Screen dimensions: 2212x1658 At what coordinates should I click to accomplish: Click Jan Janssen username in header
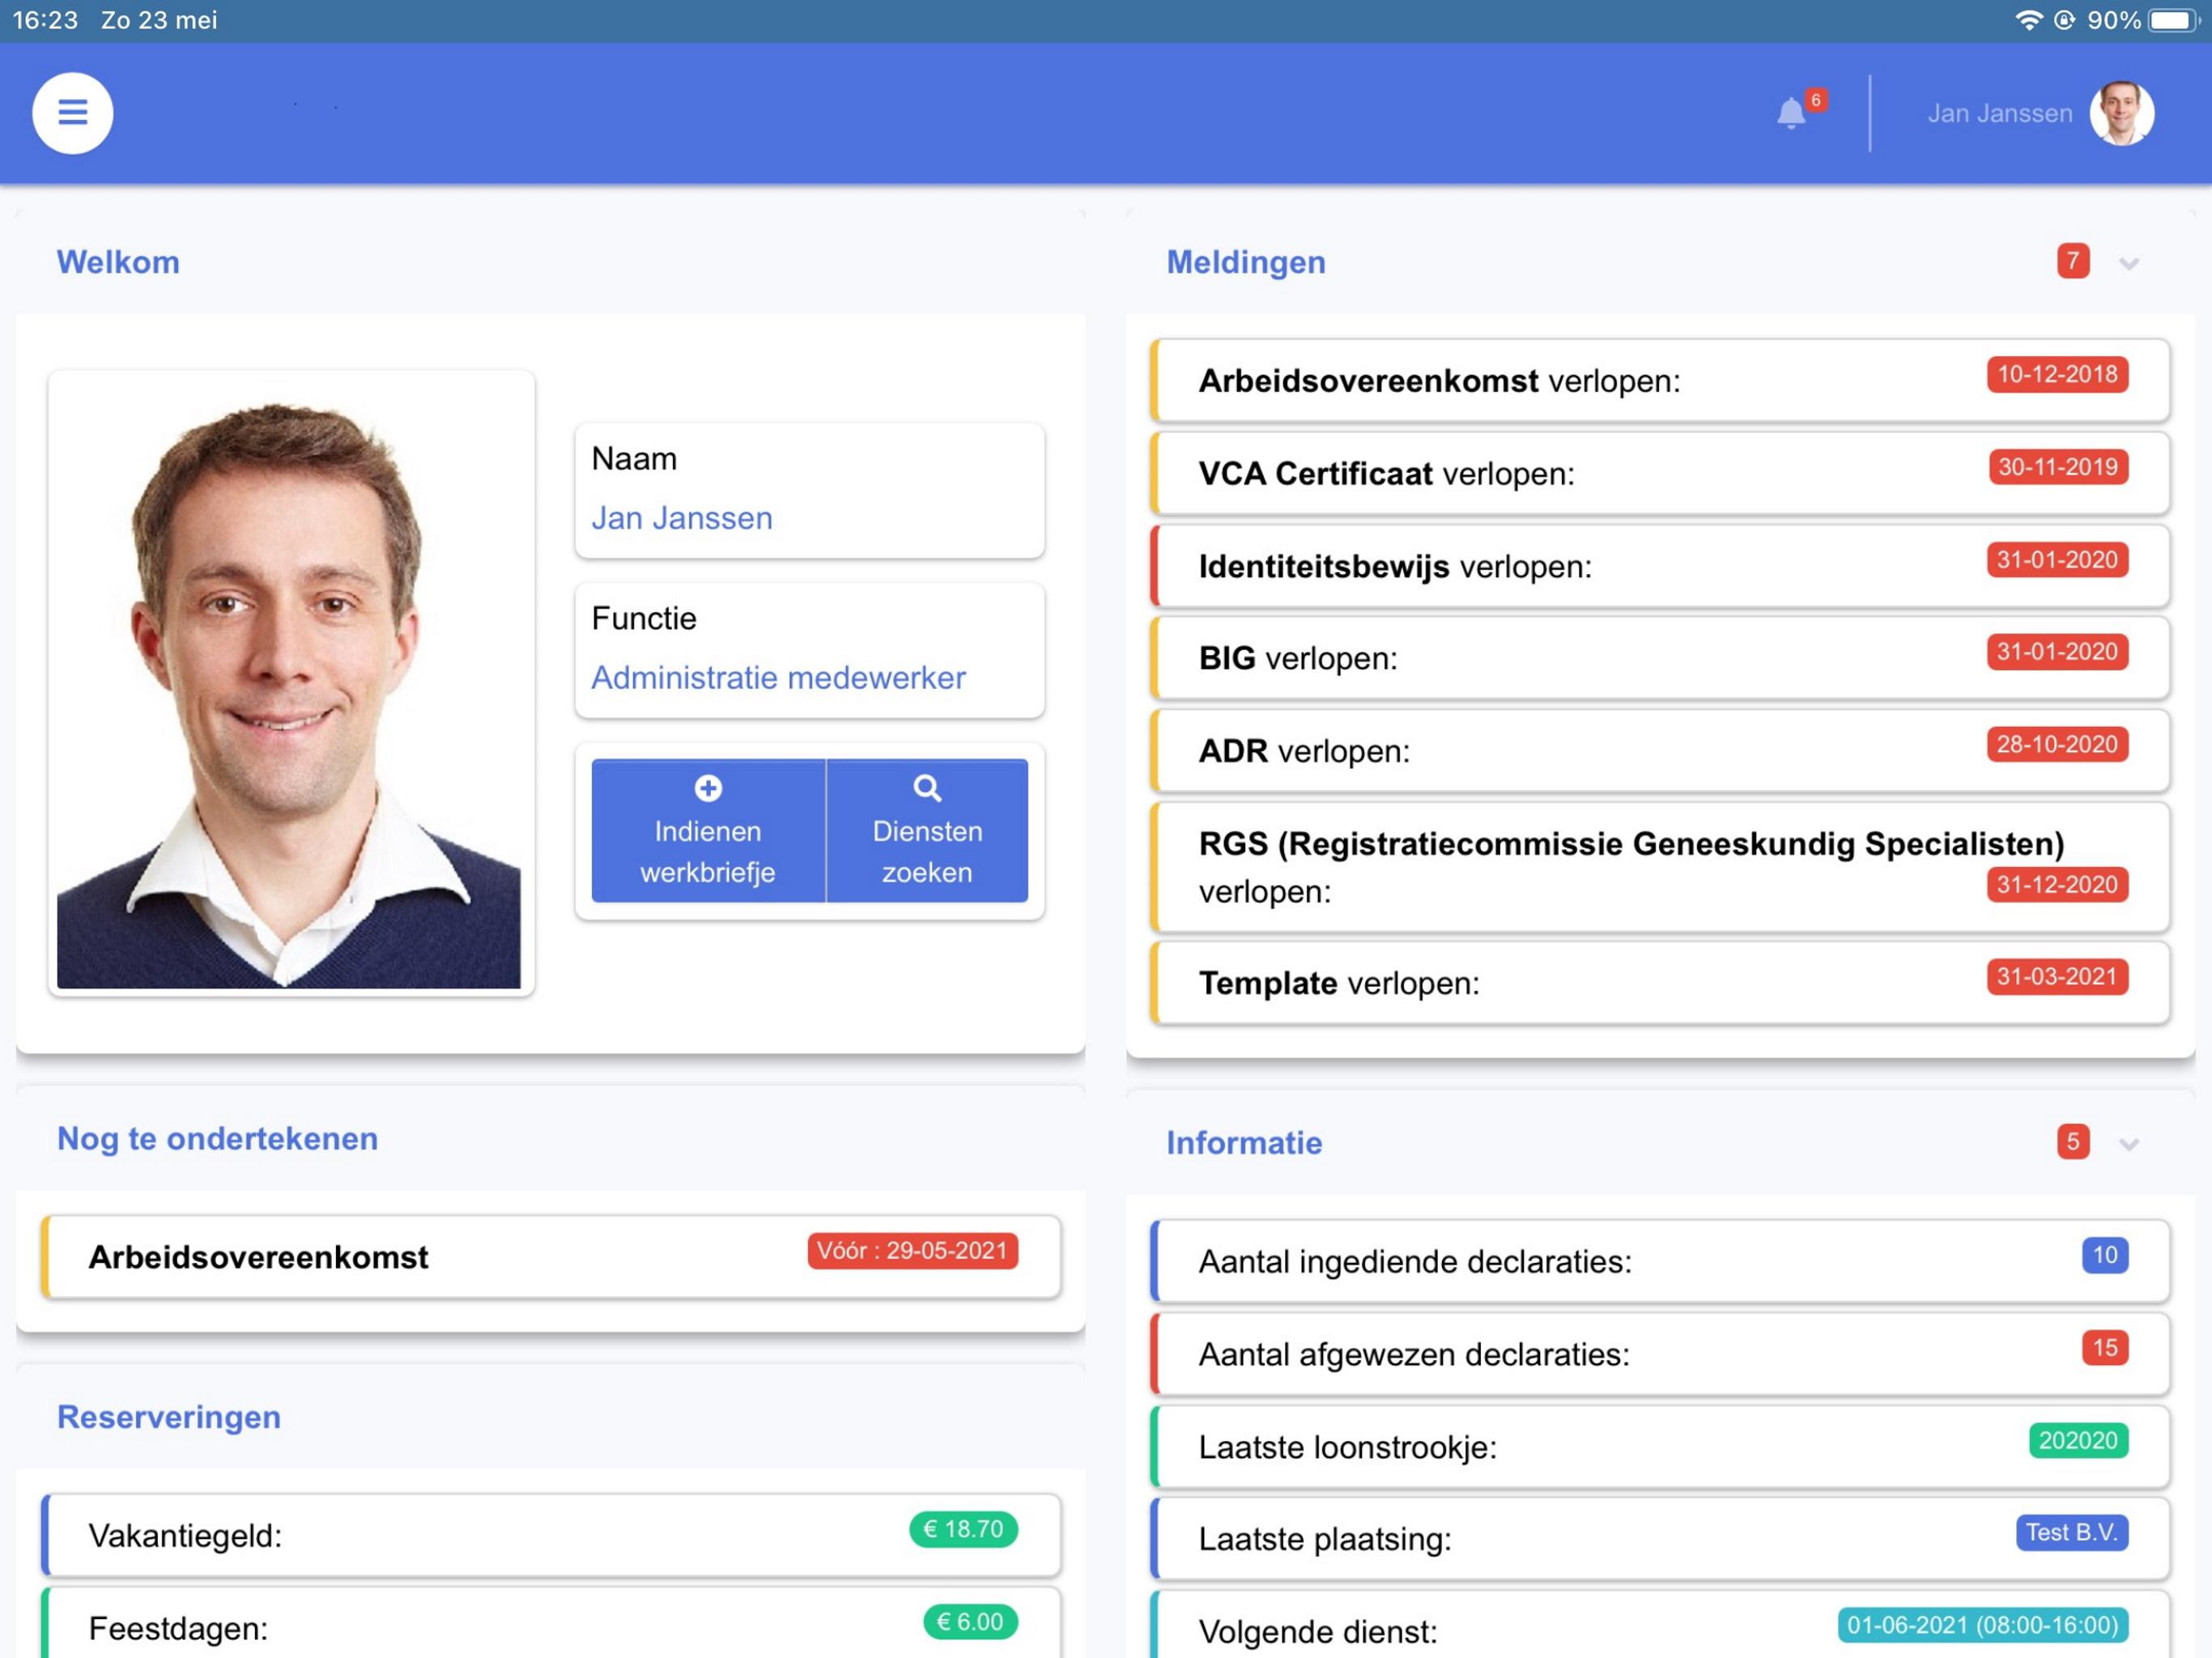click(1999, 113)
